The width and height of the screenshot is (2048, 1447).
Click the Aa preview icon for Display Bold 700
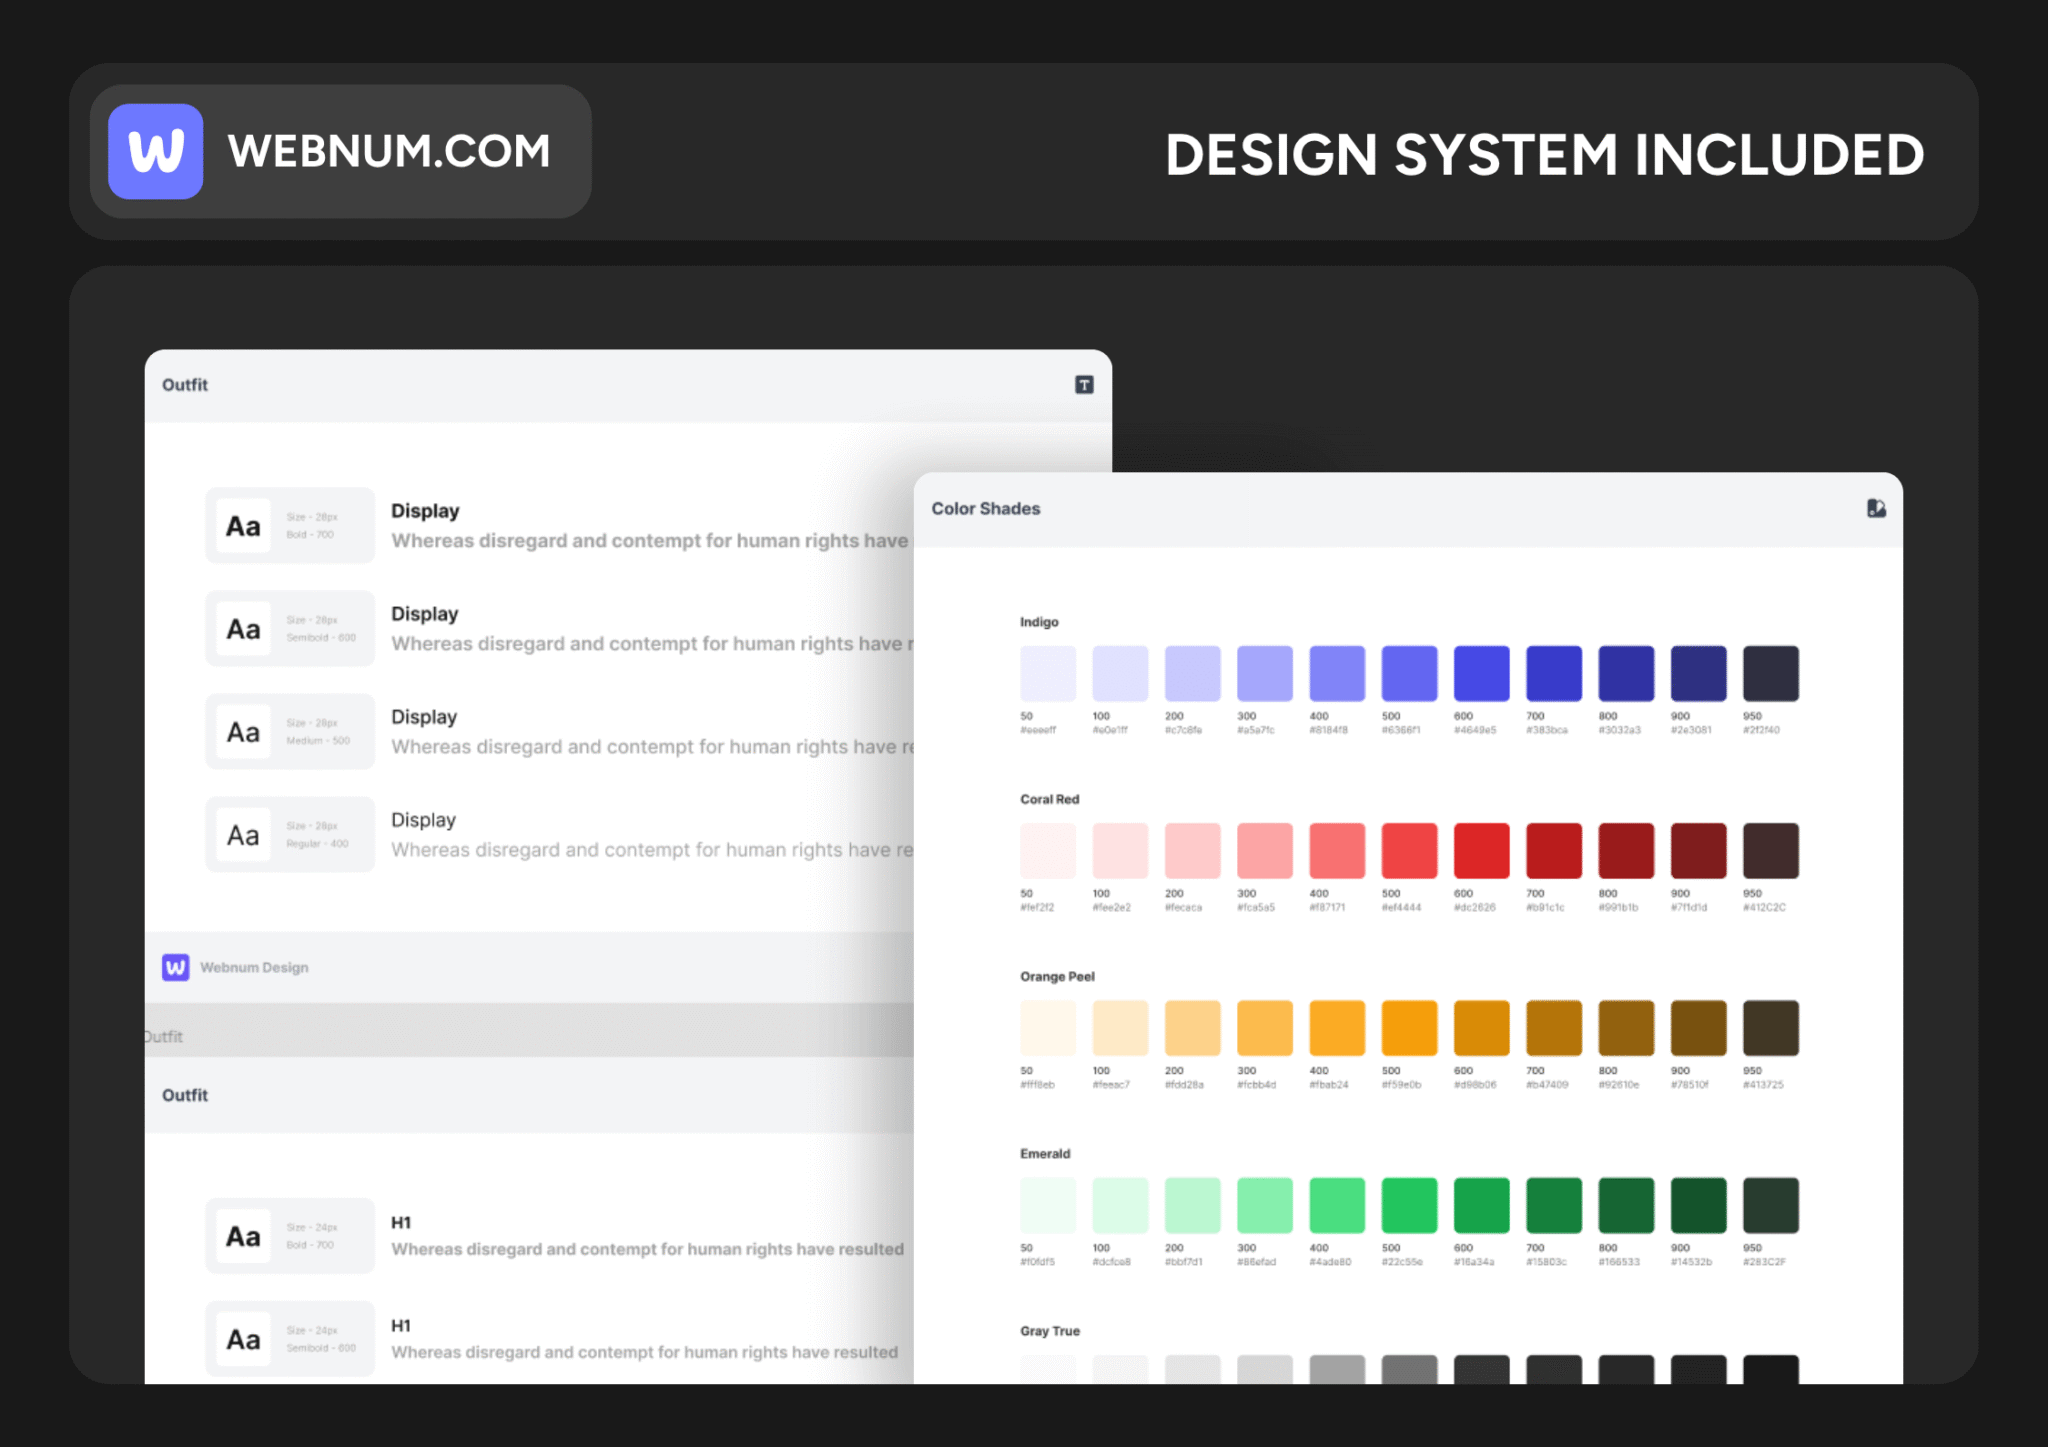click(x=242, y=525)
